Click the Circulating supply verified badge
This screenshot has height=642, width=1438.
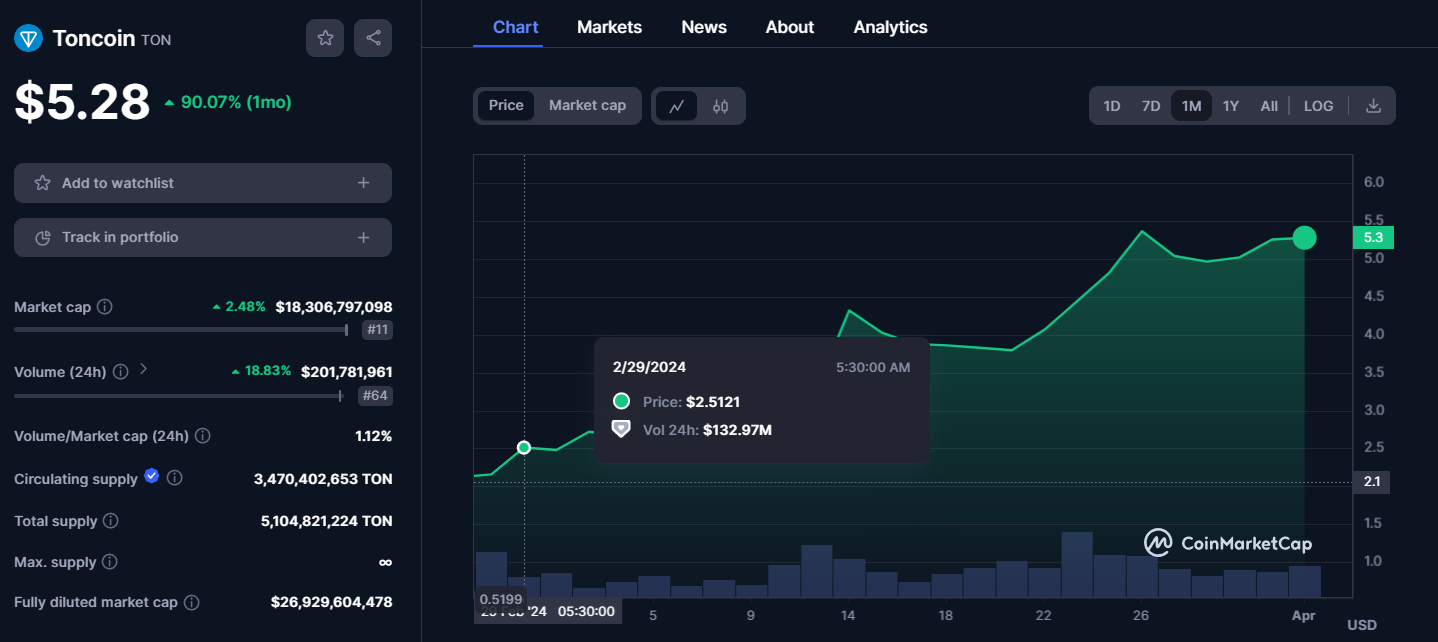[x=151, y=476]
